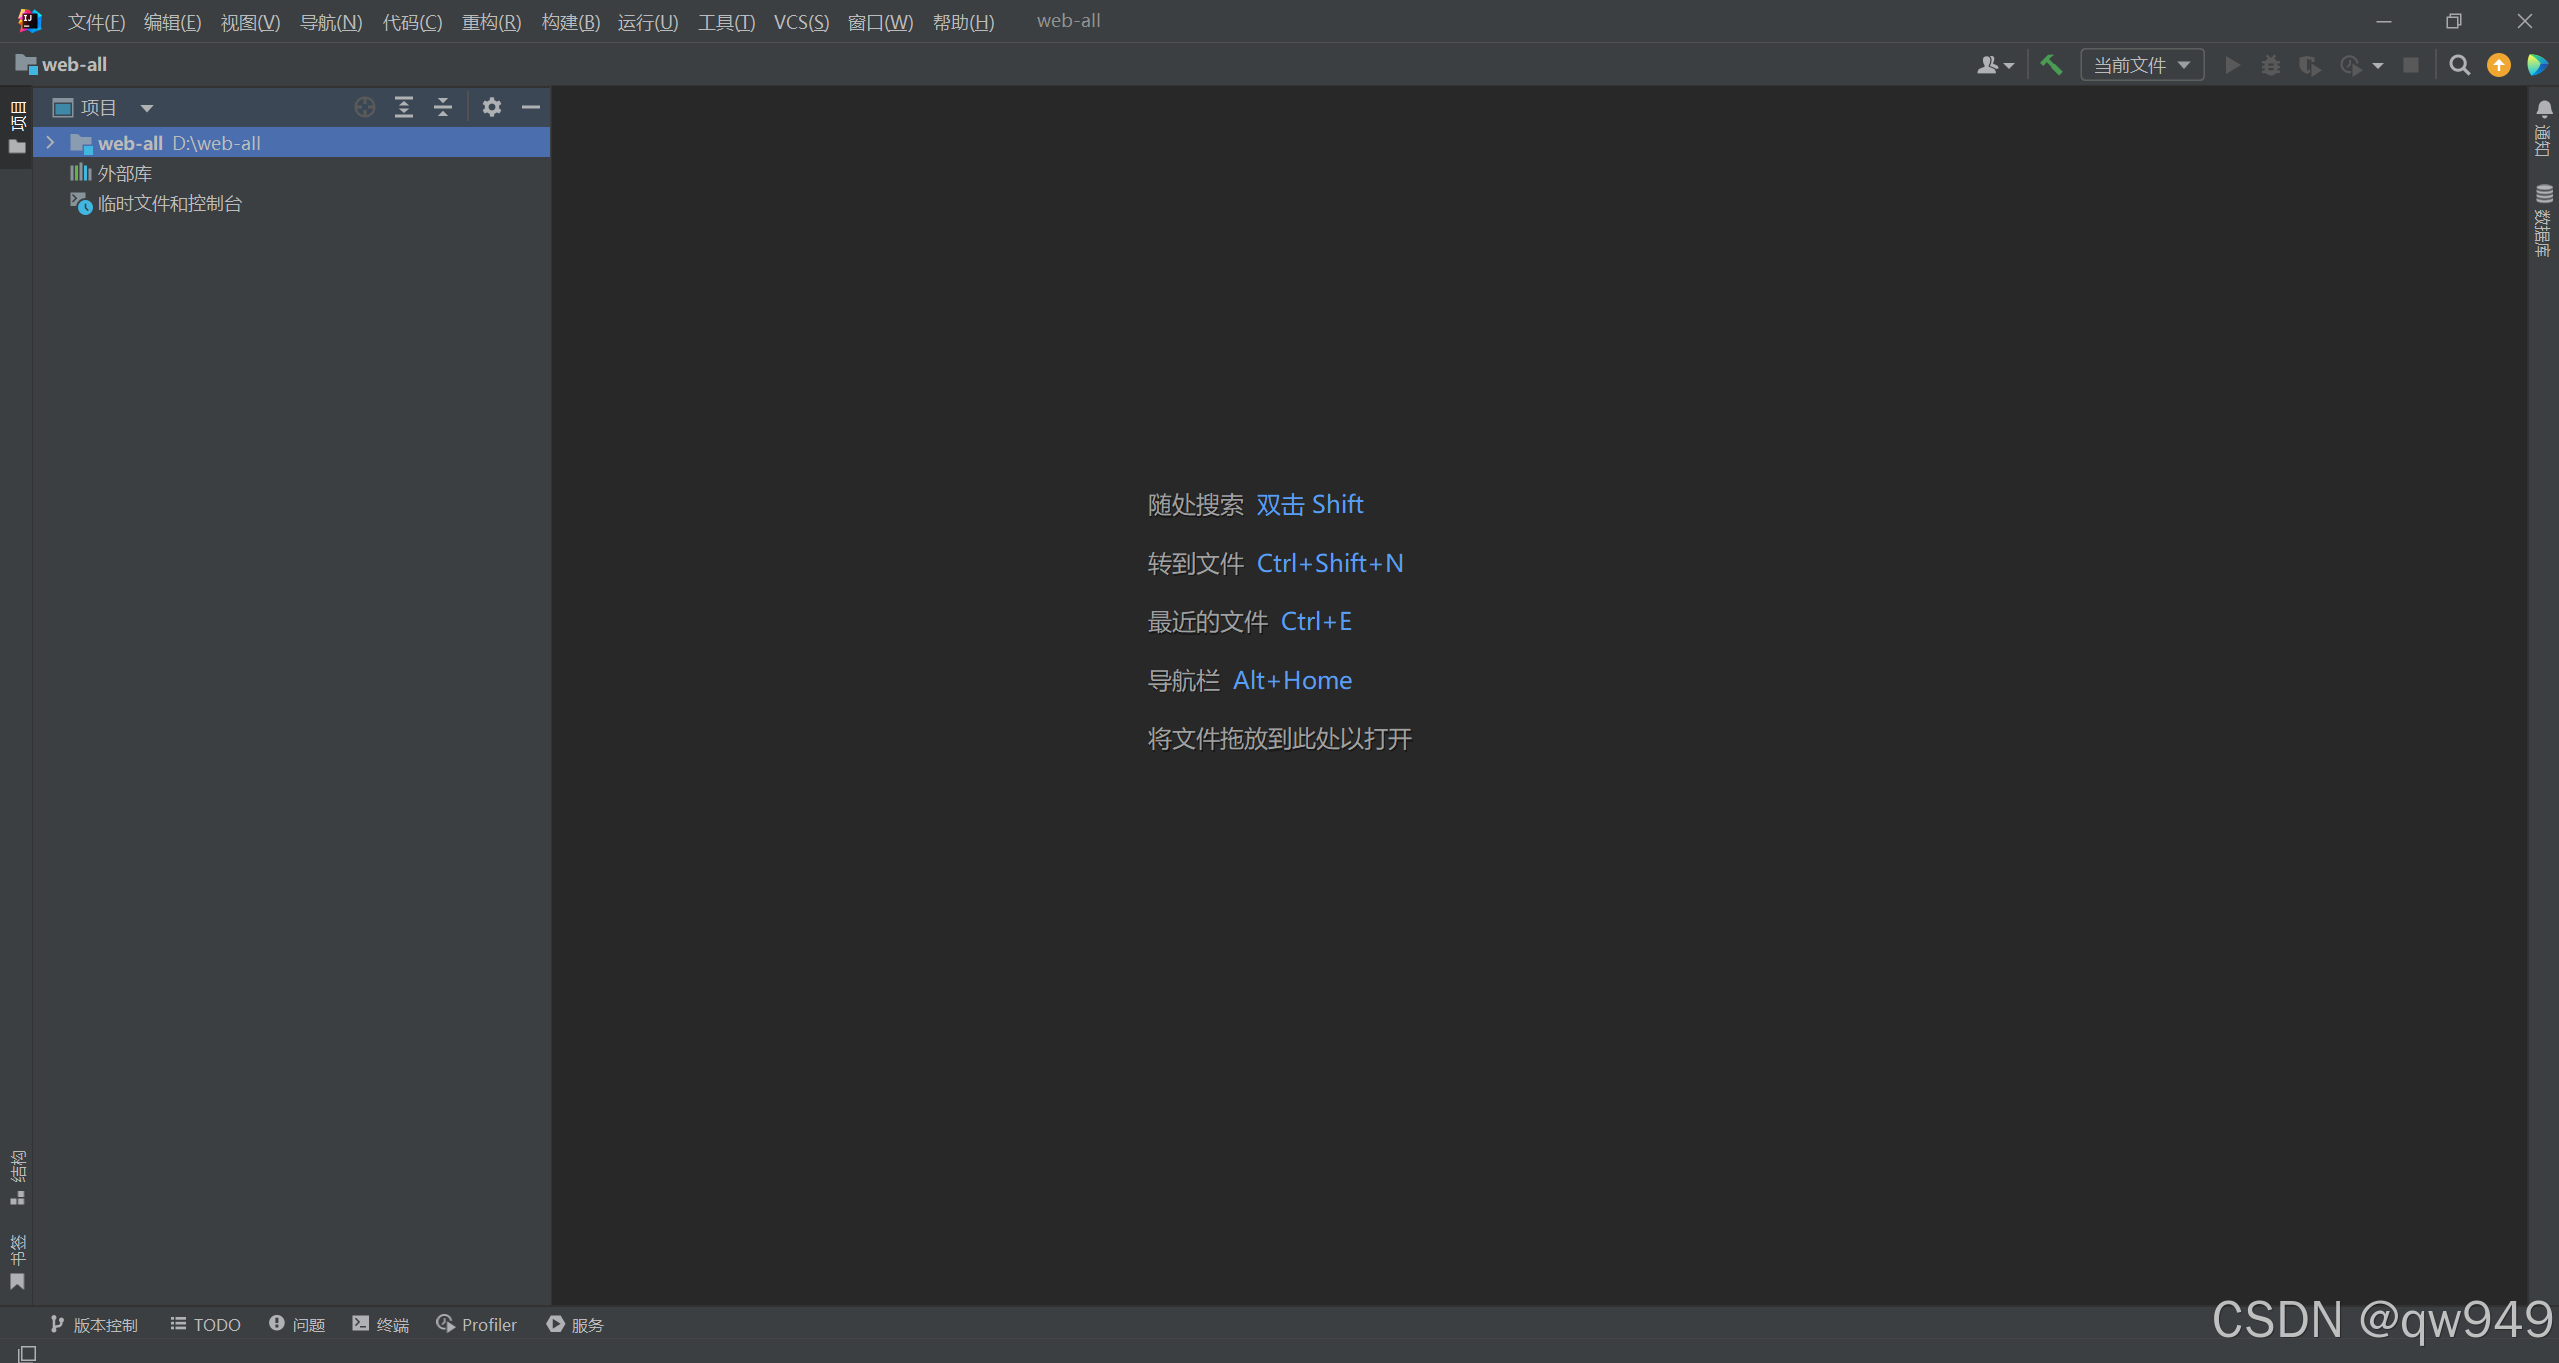The width and height of the screenshot is (2559, 1363).
Task: Hide the project panel with minus icon
Action: coord(531,107)
